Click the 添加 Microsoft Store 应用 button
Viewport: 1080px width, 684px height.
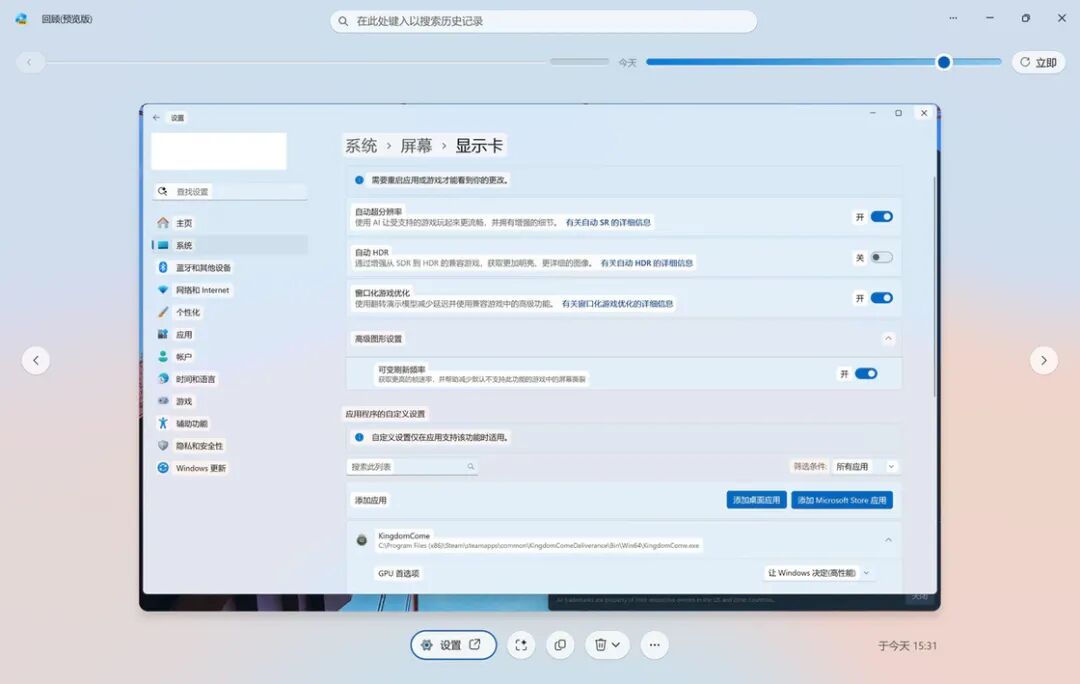point(842,500)
